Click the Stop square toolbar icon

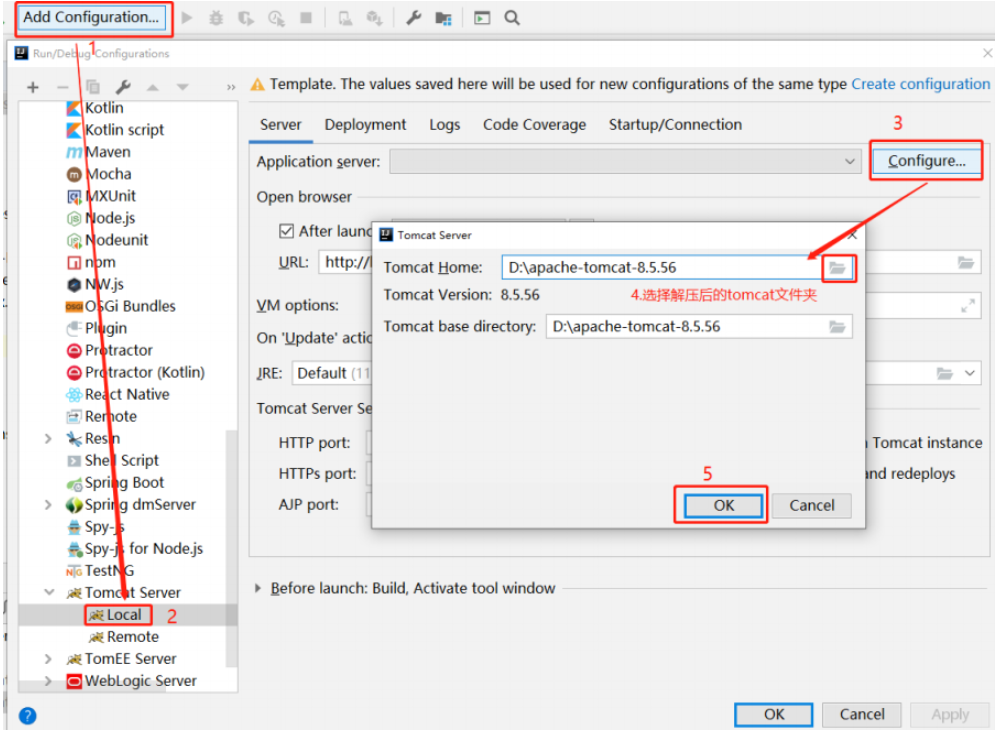coord(306,18)
